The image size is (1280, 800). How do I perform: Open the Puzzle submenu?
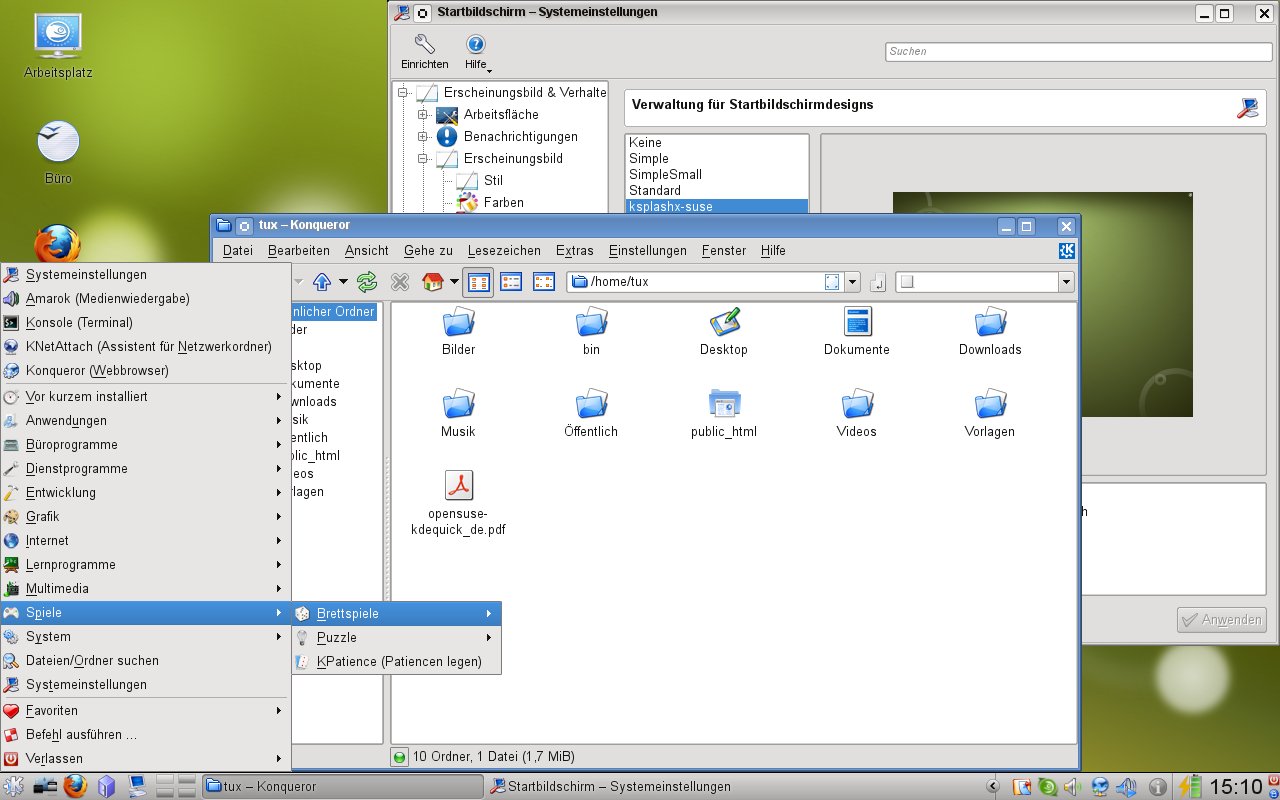point(396,637)
